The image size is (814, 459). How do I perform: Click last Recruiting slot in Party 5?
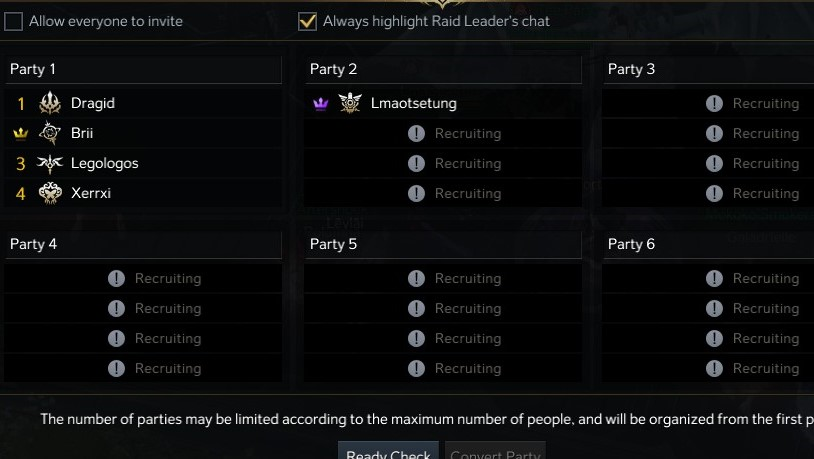443,369
